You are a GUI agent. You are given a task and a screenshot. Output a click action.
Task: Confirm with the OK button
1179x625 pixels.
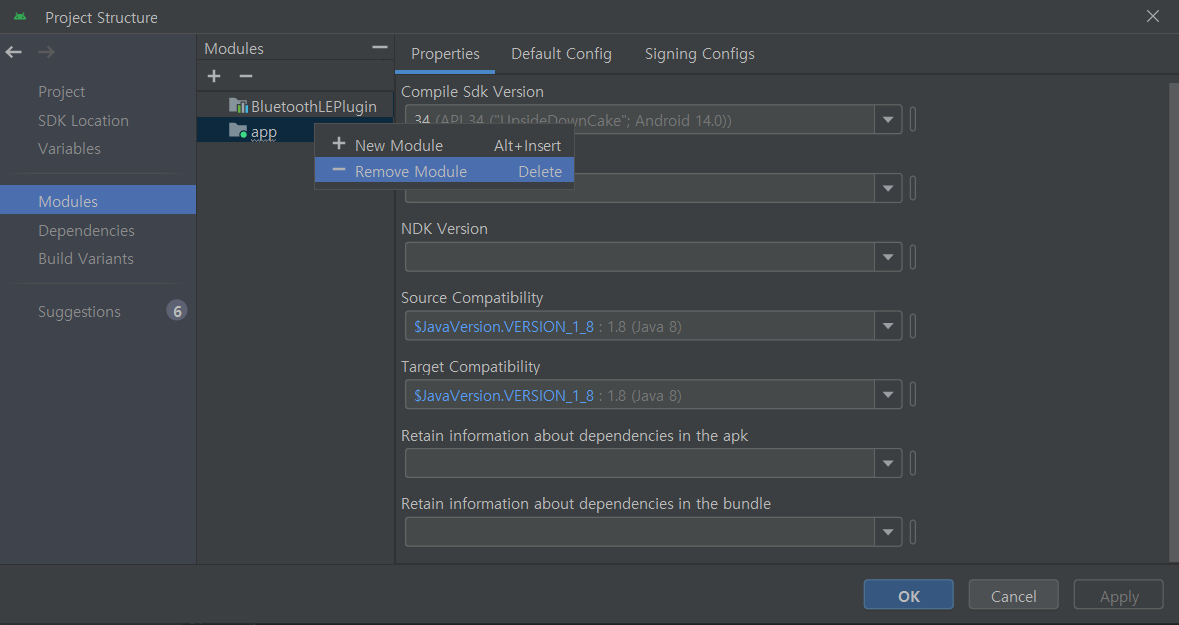(x=908, y=596)
